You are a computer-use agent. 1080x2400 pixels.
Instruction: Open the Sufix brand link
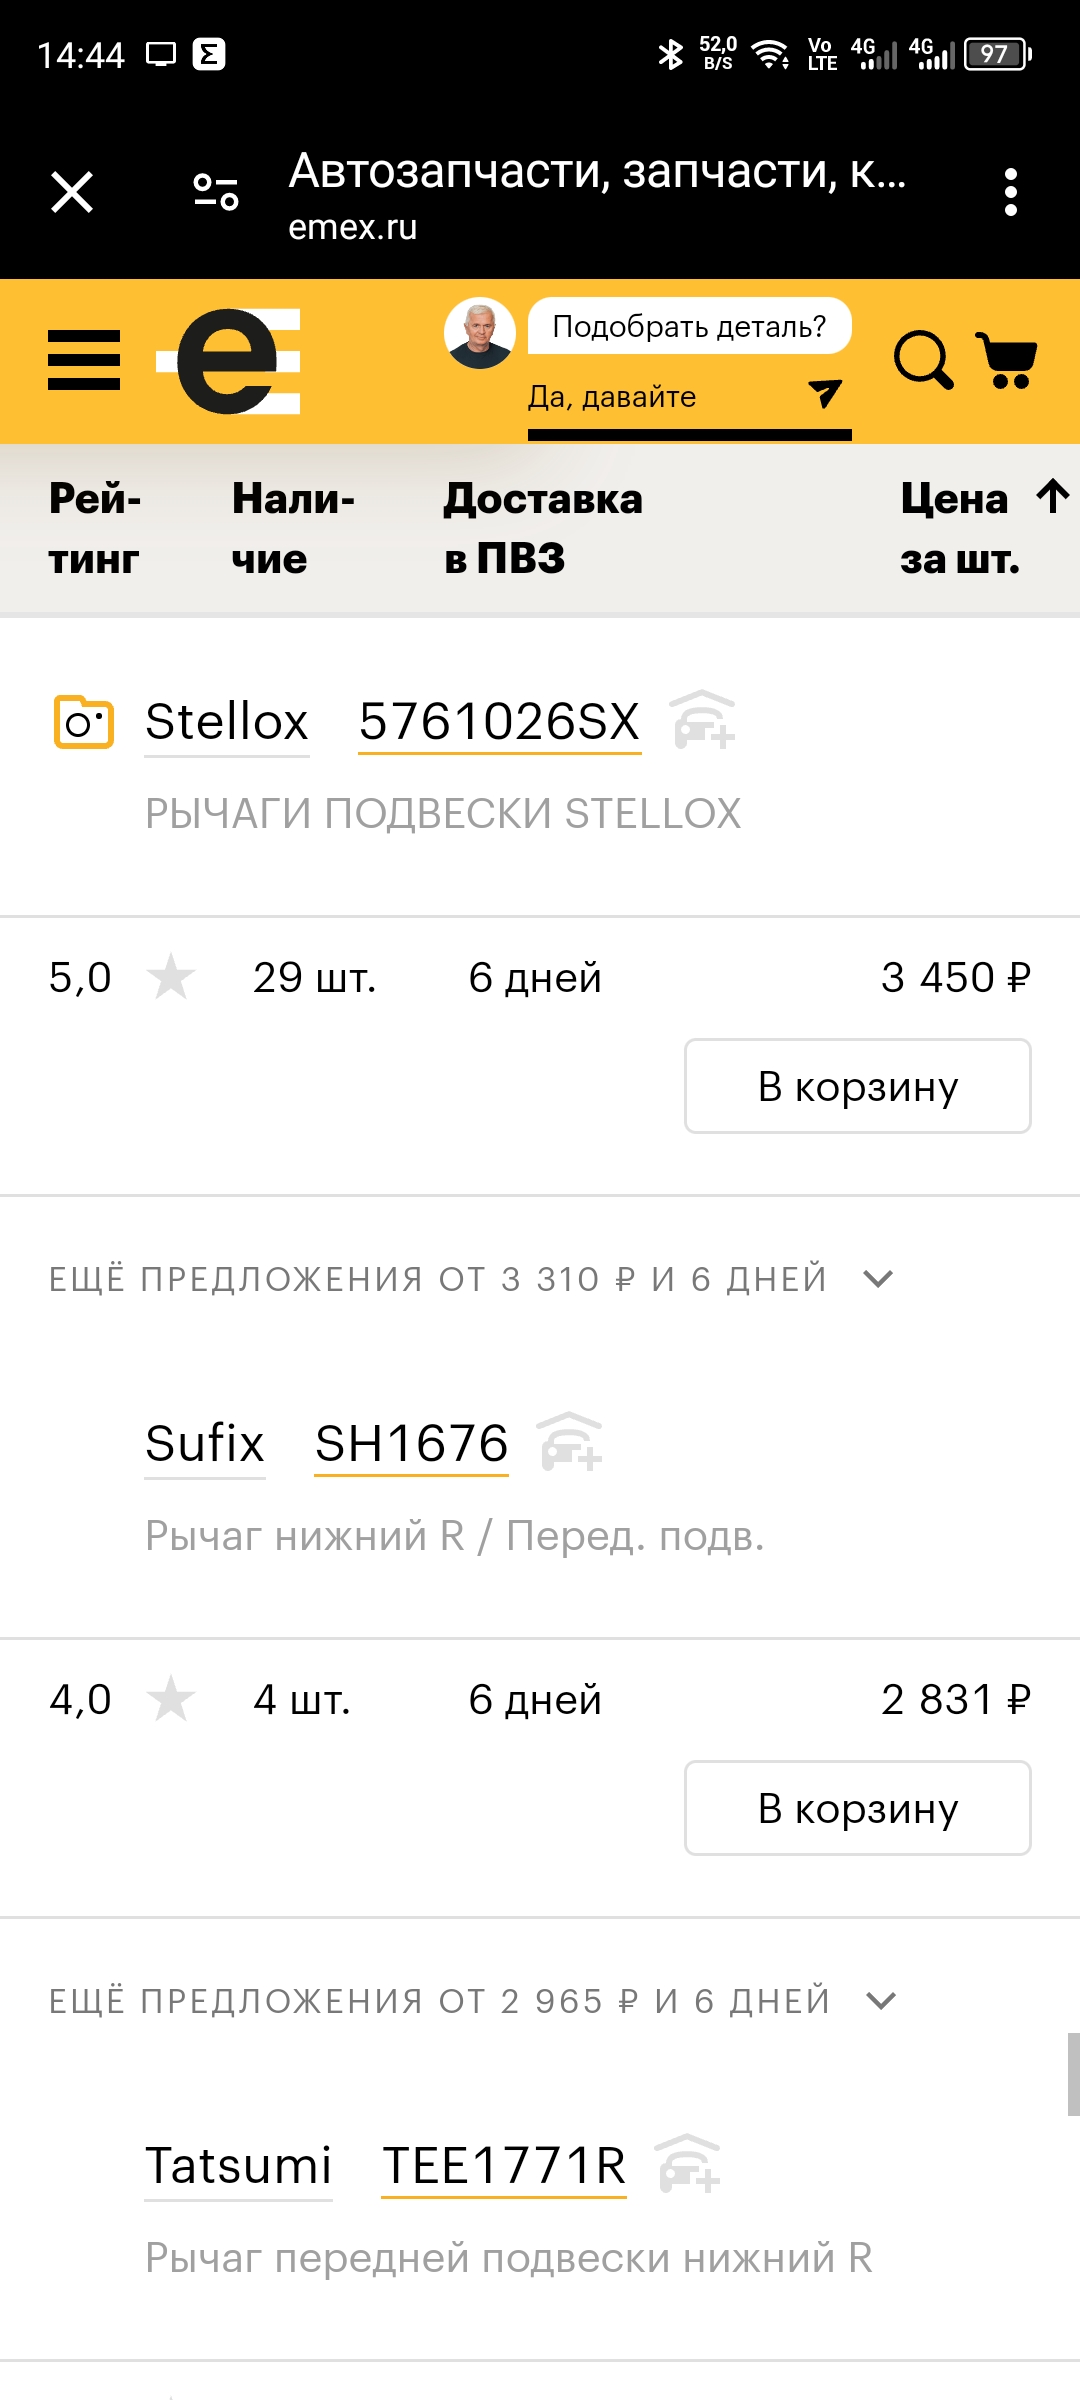[205, 1444]
